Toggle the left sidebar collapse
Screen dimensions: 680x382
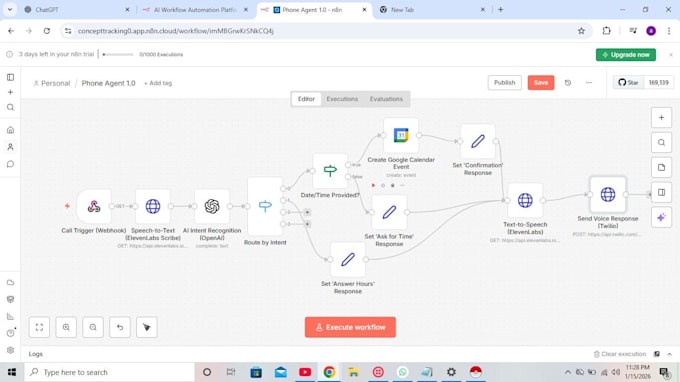[10, 77]
